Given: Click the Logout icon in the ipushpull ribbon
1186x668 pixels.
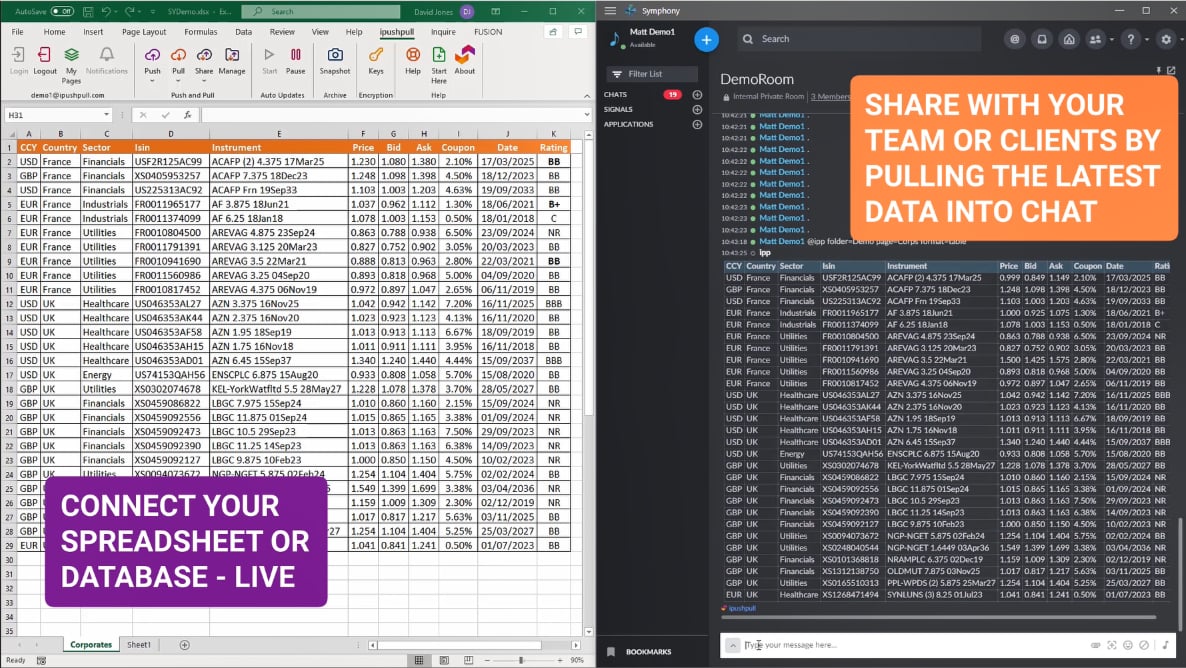Looking at the screenshot, I should point(45,55).
